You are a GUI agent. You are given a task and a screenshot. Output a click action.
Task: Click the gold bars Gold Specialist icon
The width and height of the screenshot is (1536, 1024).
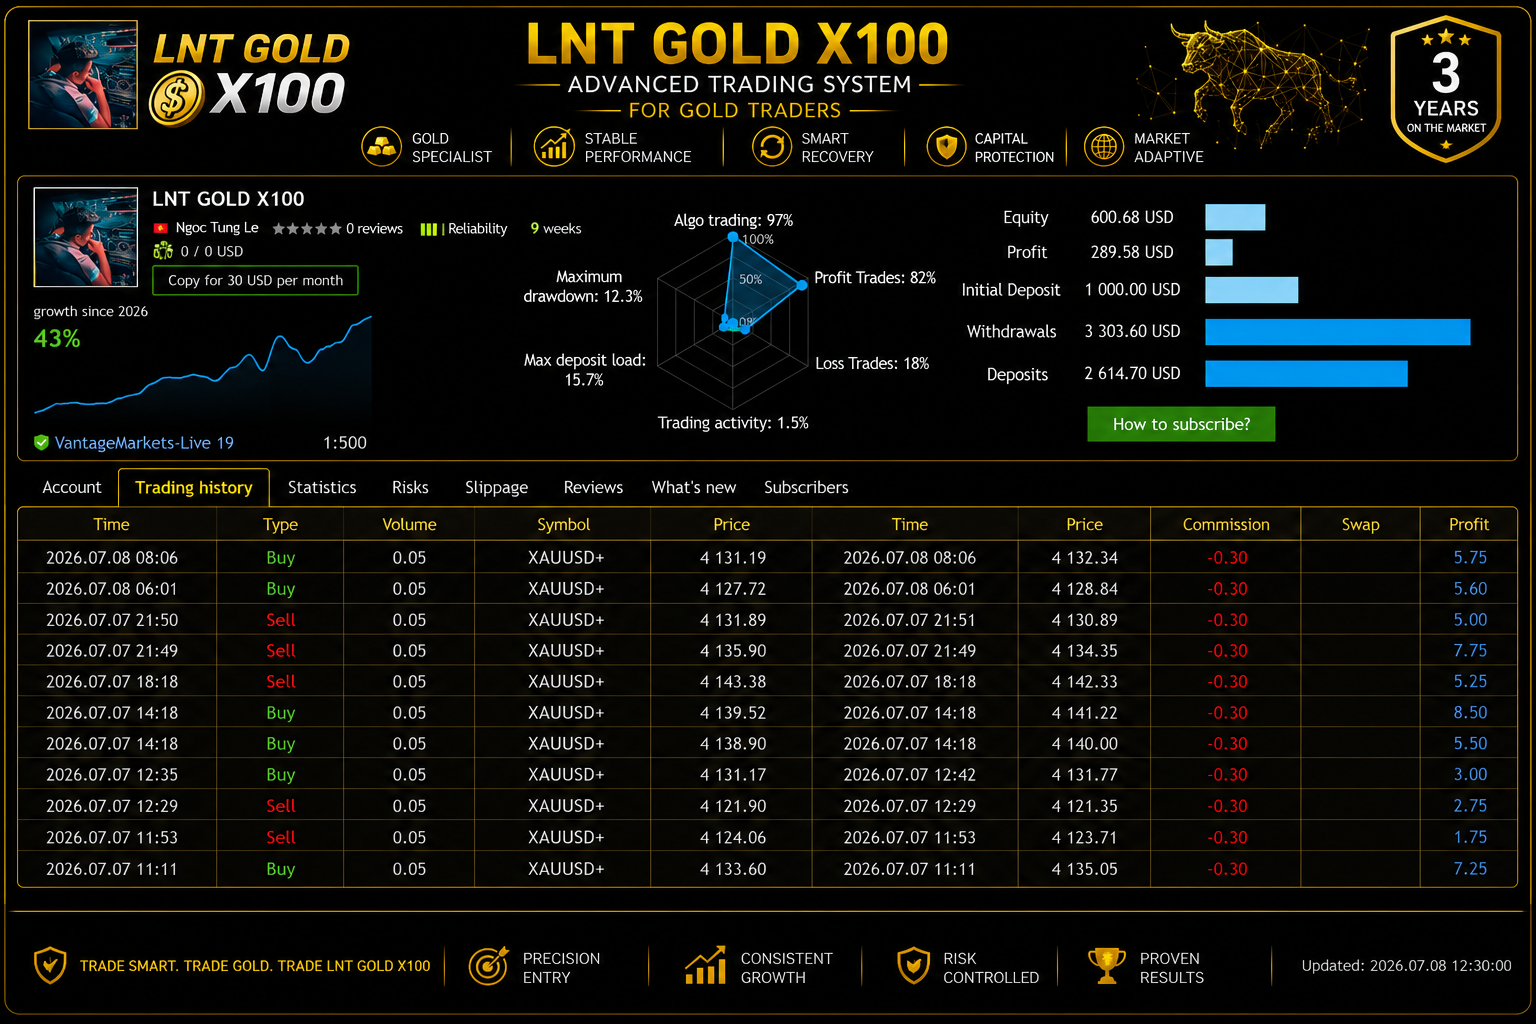[381, 146]
